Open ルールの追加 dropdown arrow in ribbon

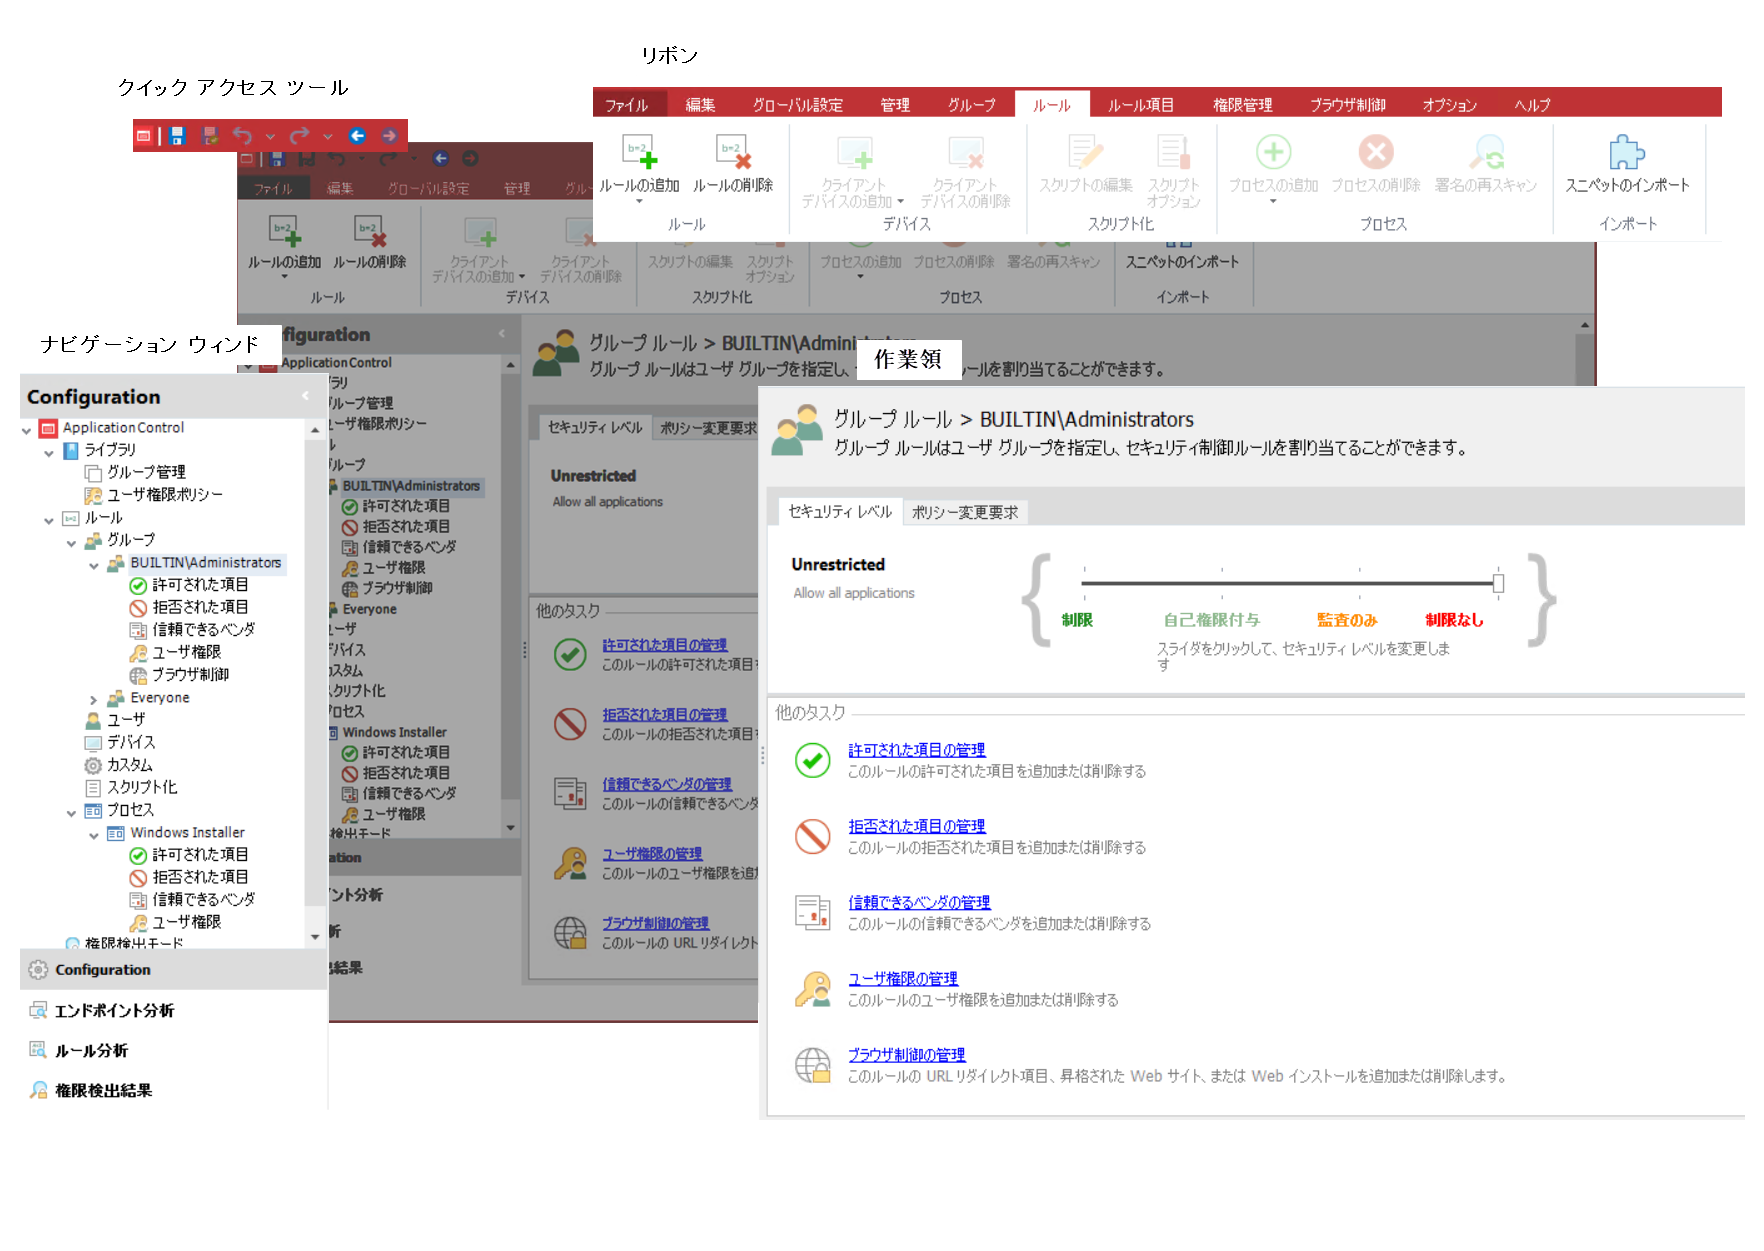click(639, 202)
